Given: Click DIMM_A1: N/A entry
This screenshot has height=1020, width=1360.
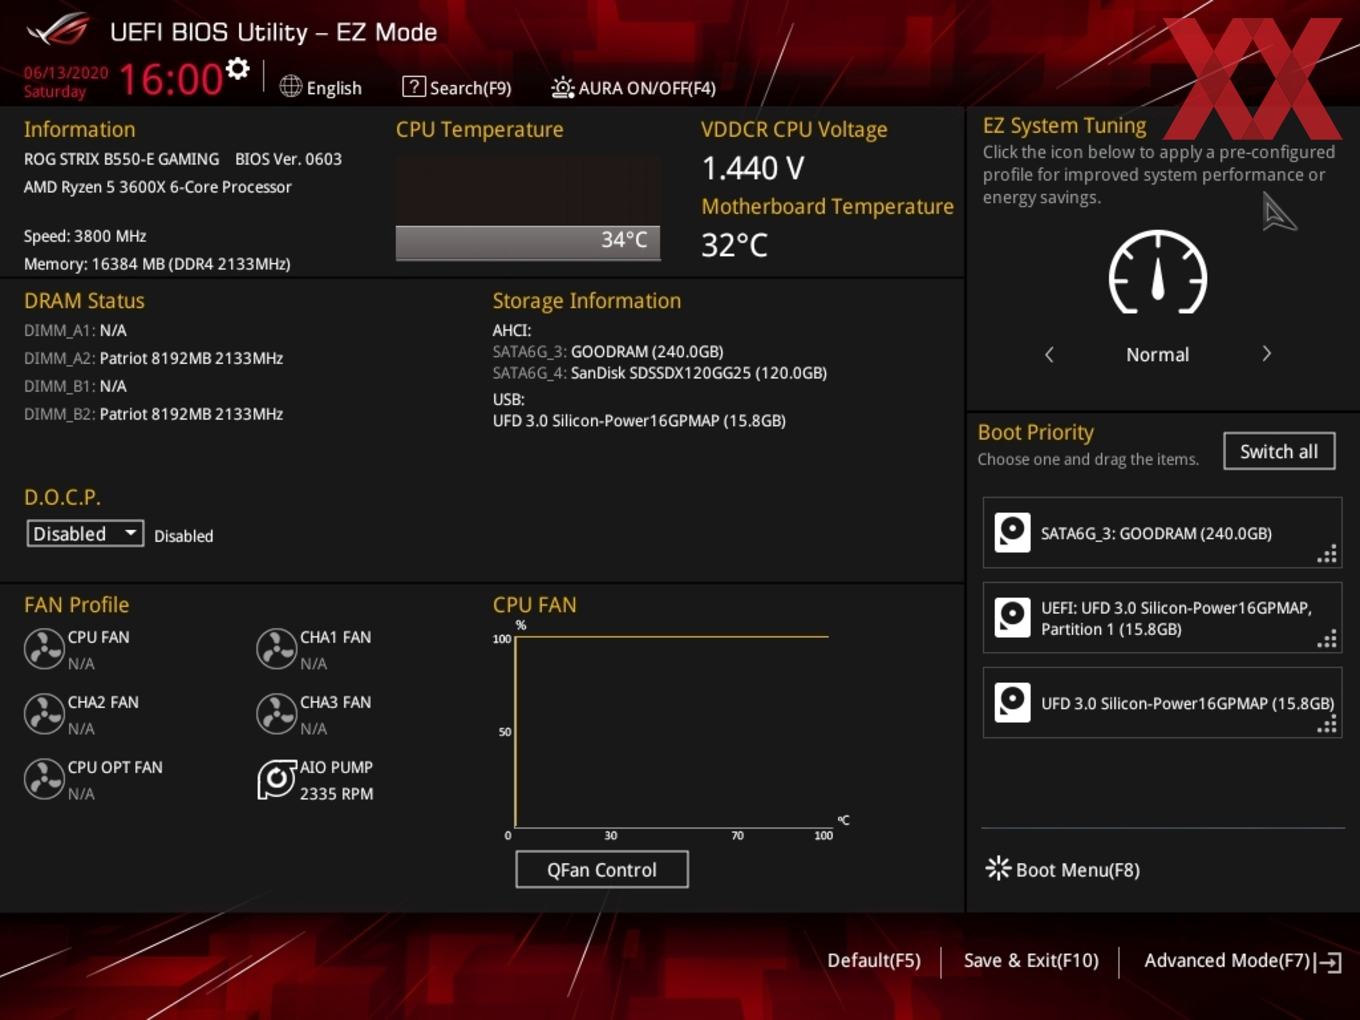Looking at the screenshot, I should (x=75, y=330).
